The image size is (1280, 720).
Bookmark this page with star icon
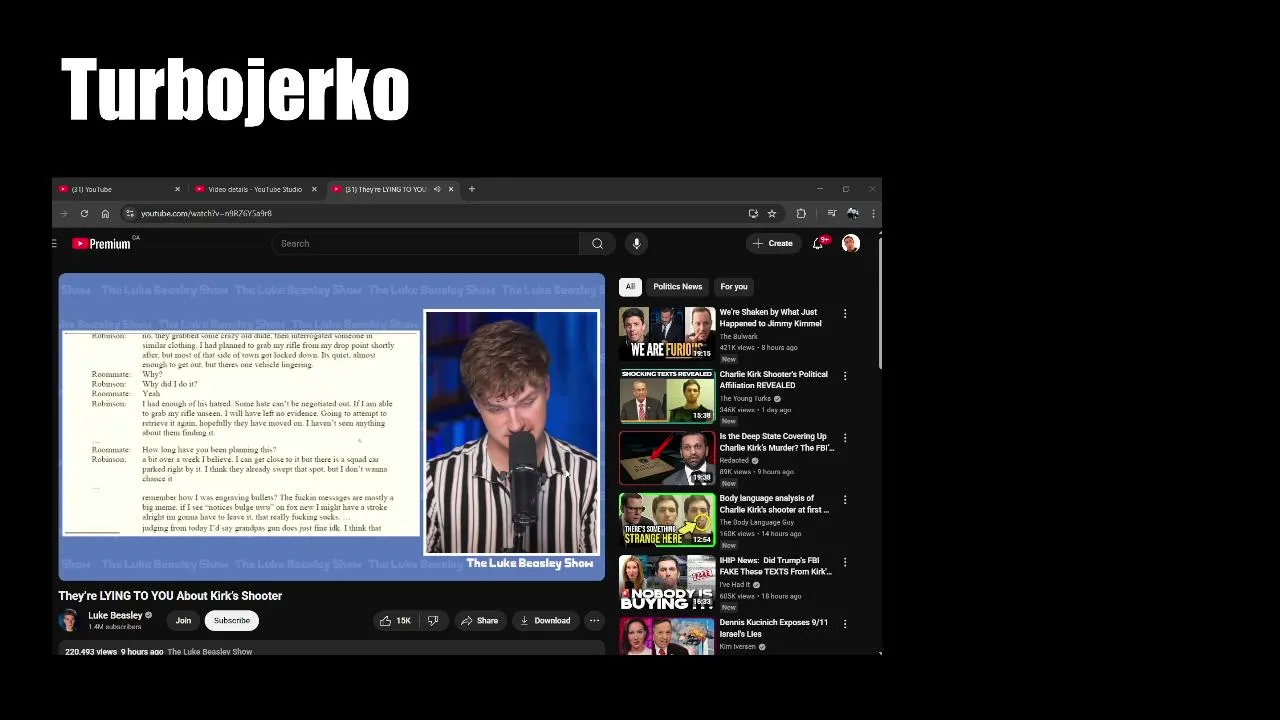coord(772,213)
